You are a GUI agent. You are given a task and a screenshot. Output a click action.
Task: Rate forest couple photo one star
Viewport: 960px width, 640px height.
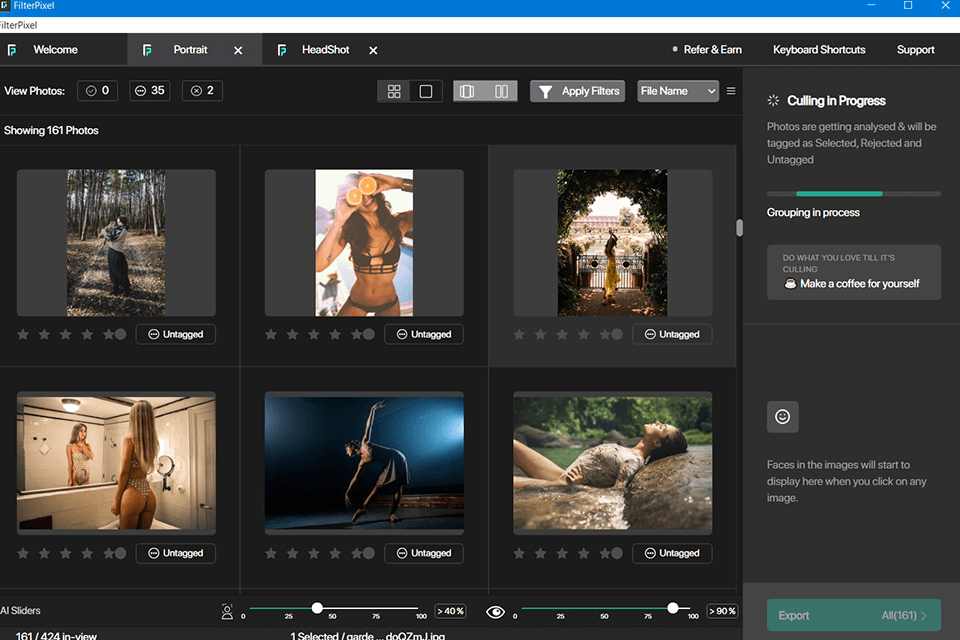pyautogui.click(x=23, y=334)
